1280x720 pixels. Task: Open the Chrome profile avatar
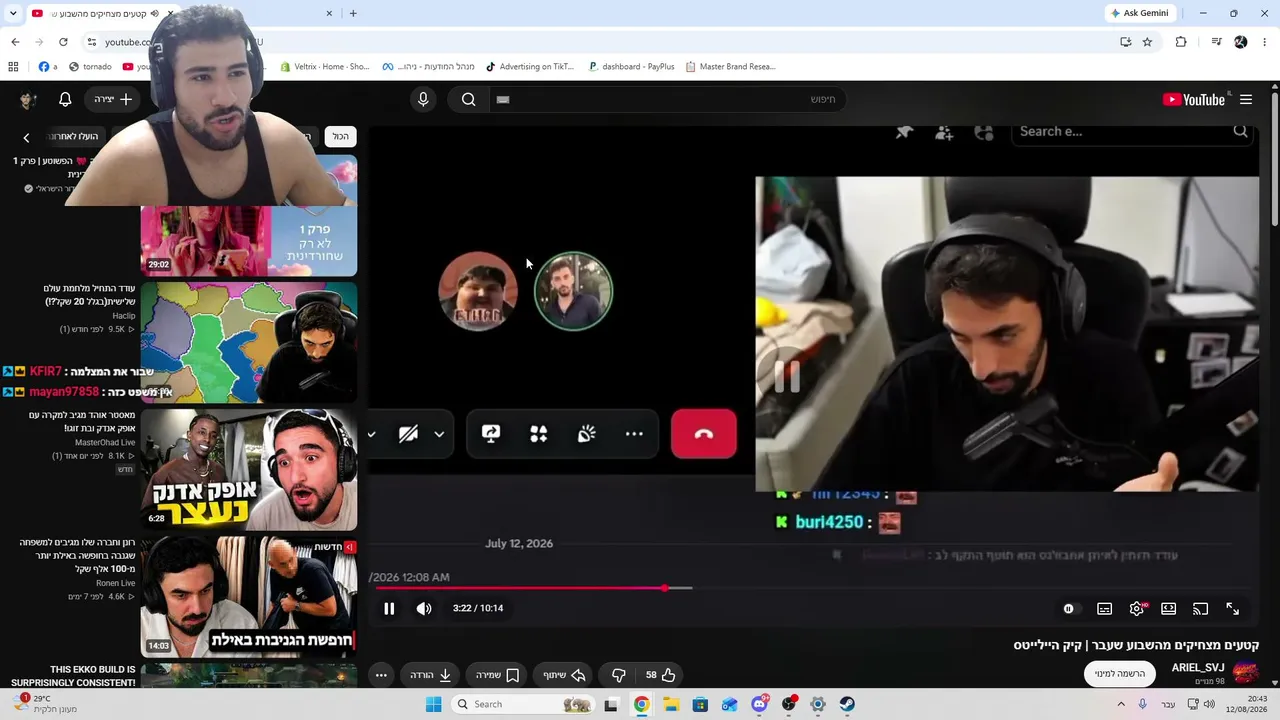point(1241,42)
